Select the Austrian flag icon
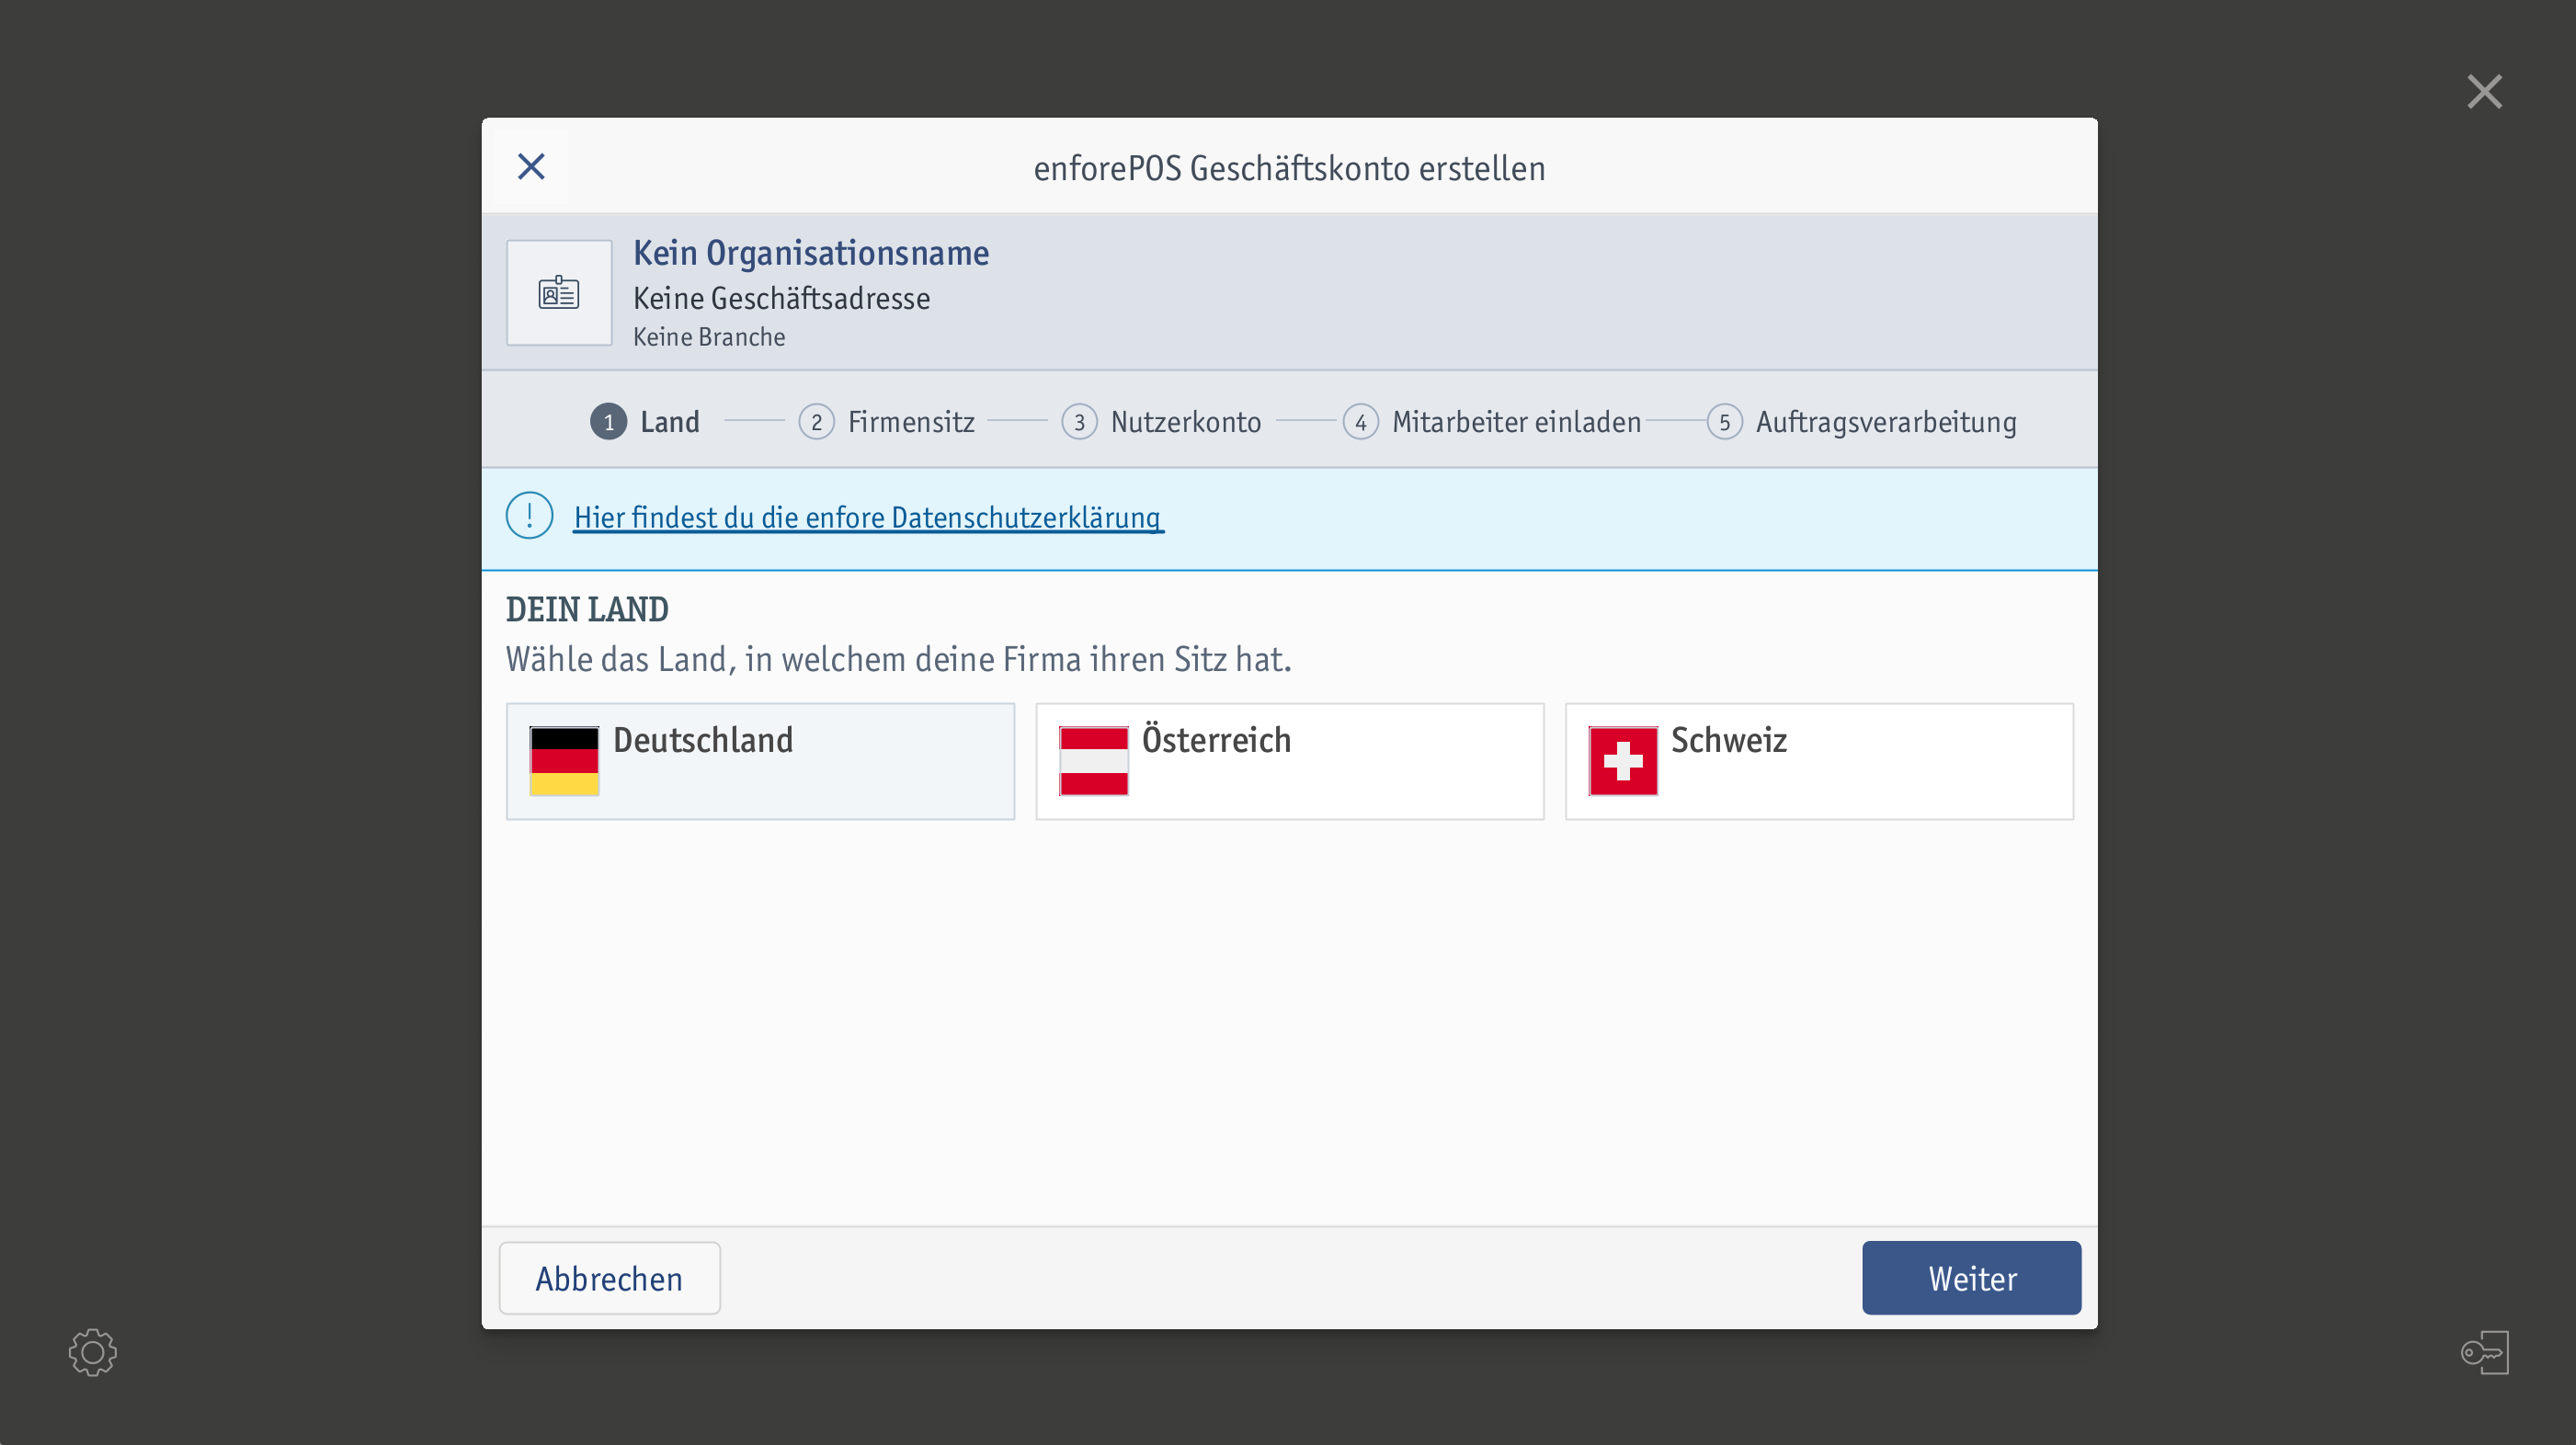2576x1445 pixels. (x=1094, y=761)
